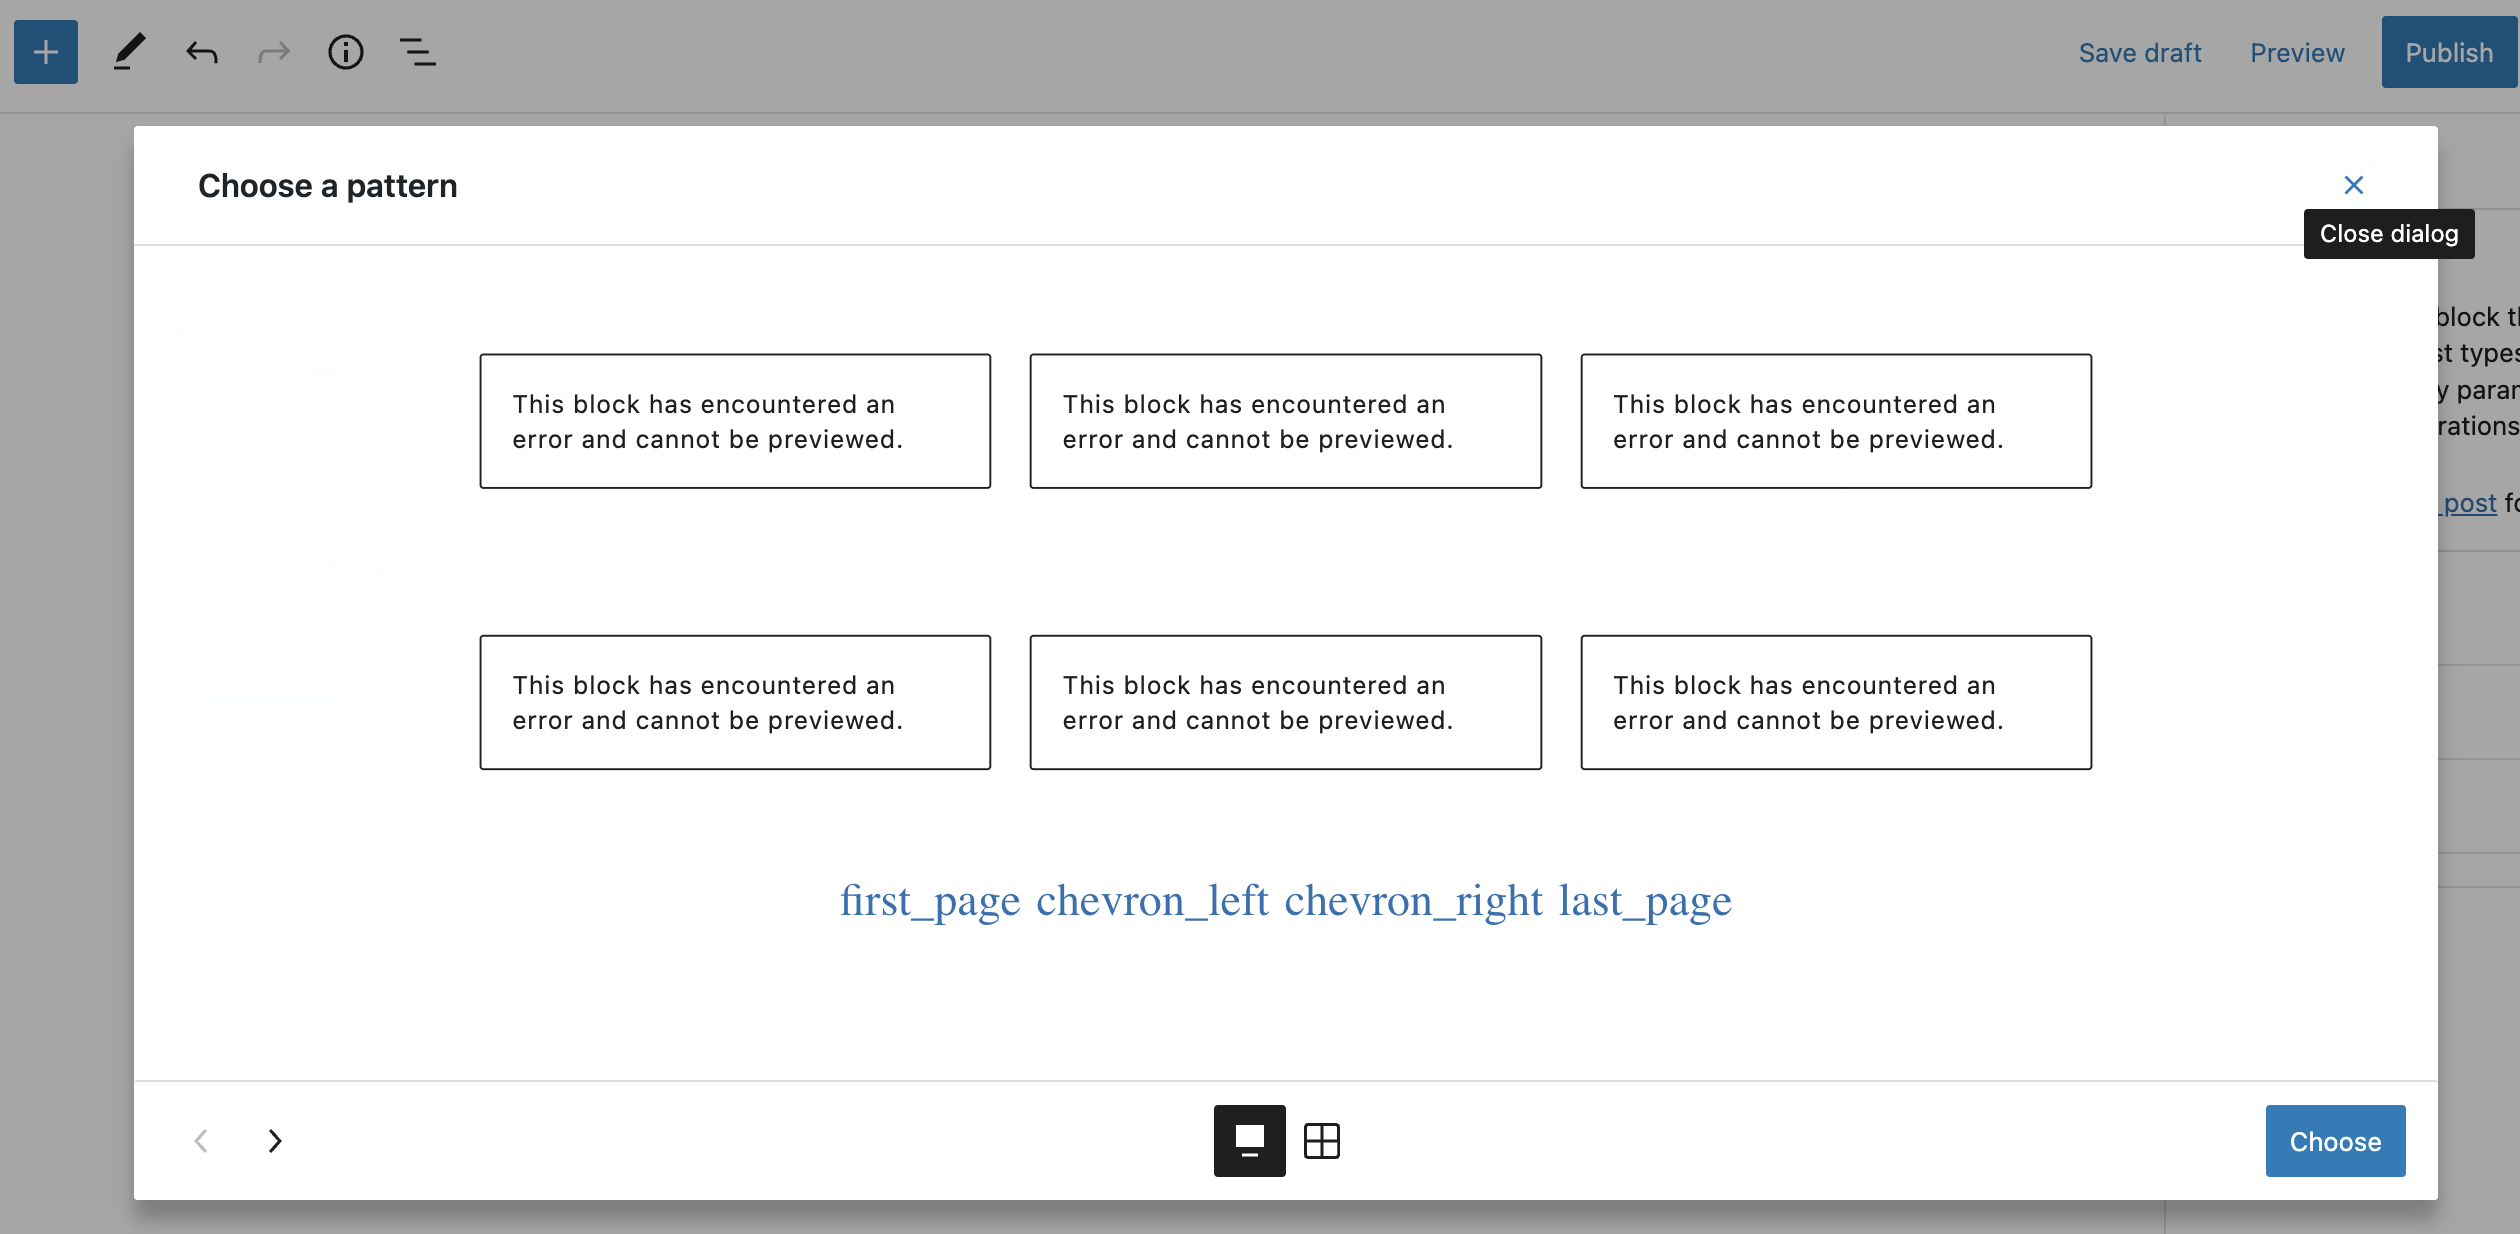The image size is (2520, 1234).
Task: Open the post details panel
Action: [x=345, y=52]
